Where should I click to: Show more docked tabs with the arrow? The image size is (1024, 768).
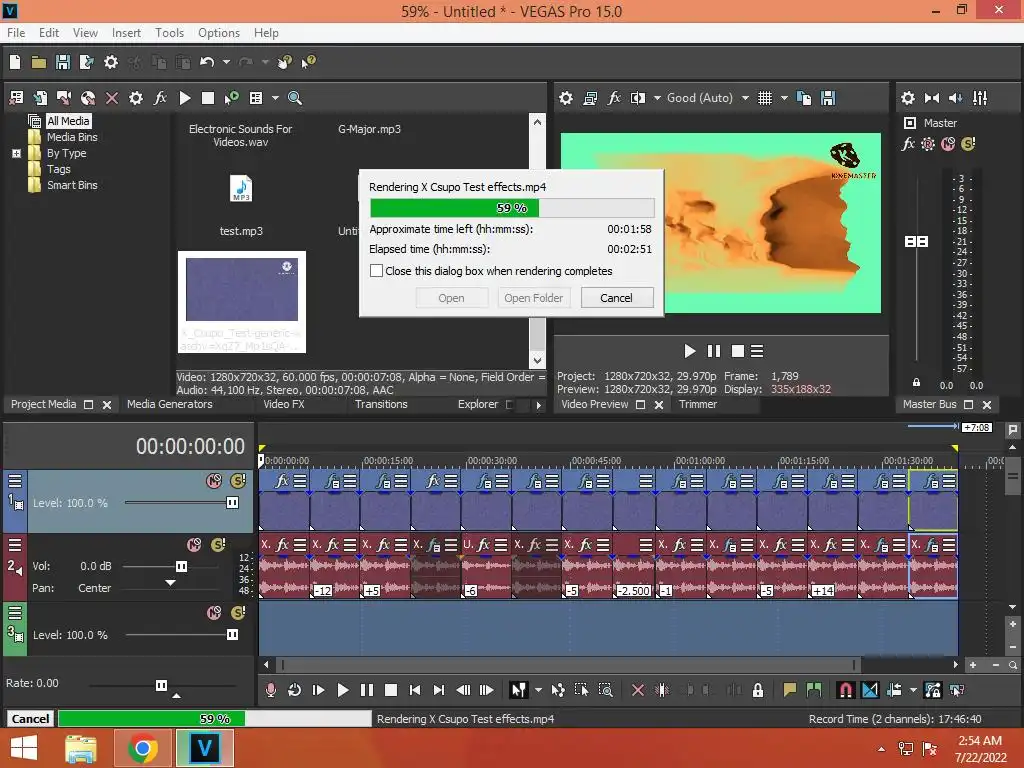(538, 405)
